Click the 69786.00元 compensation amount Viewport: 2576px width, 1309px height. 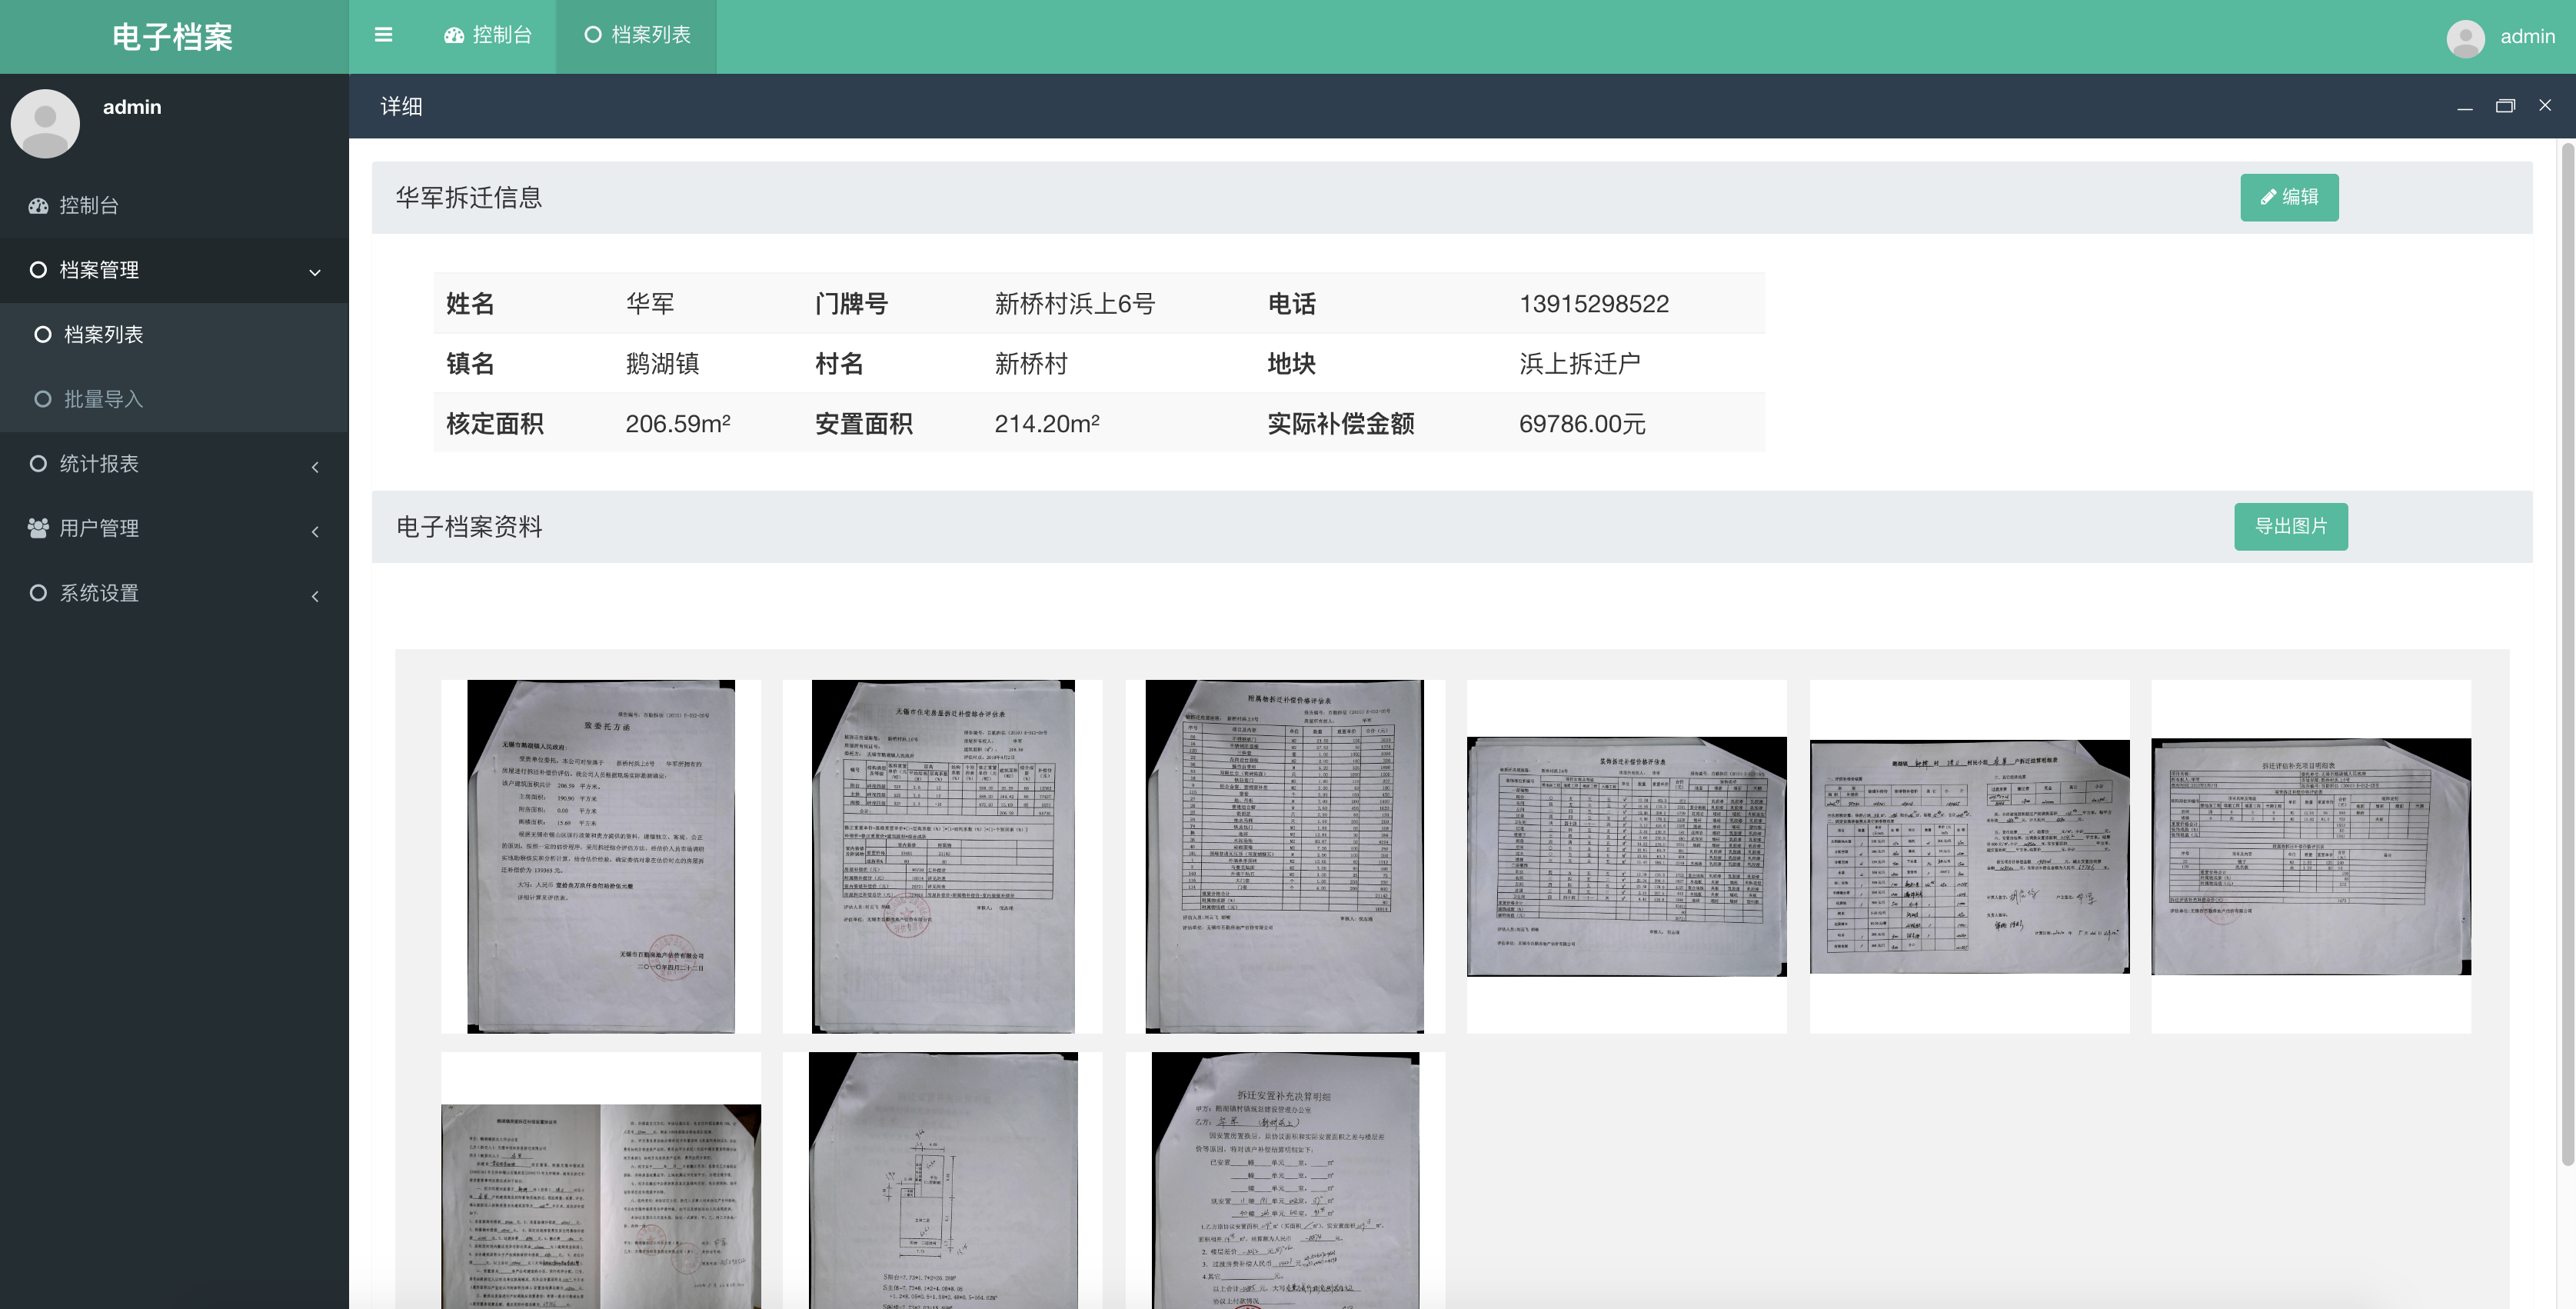[x=1582, y=424]
